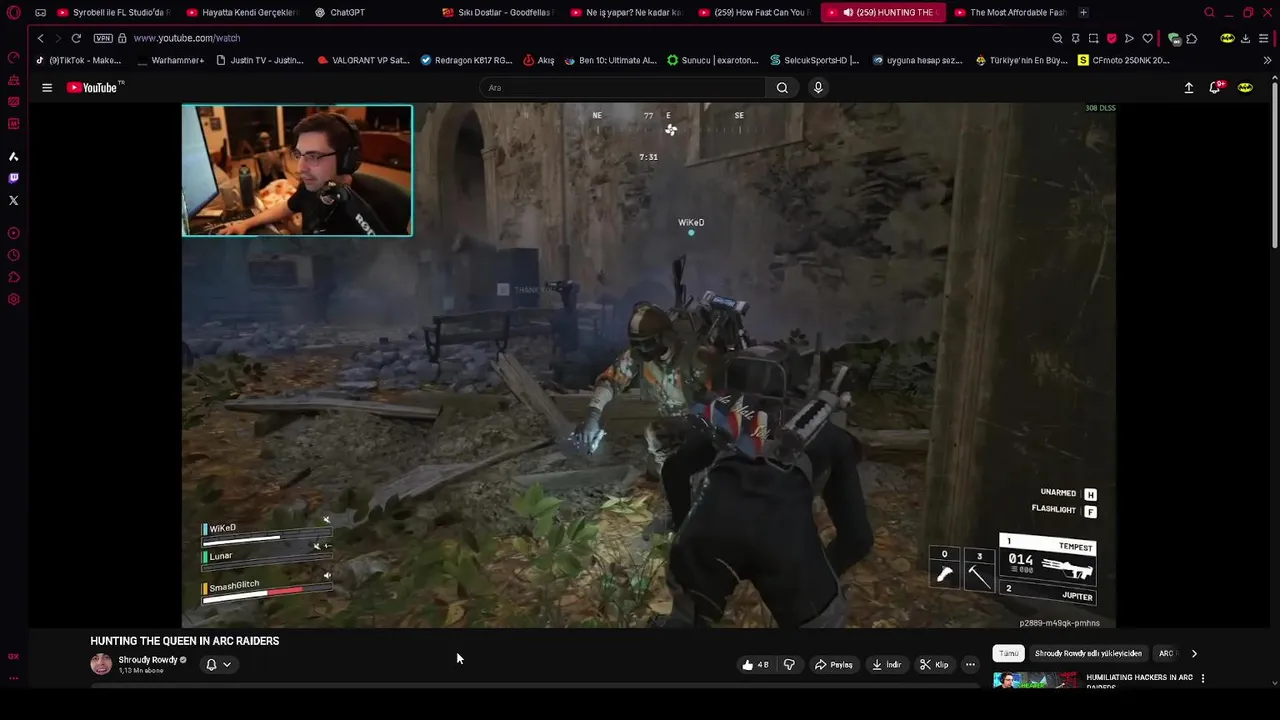1280x720 pixels.
Task: Reload the page with the refresh icon
Action: coord(76,38)
